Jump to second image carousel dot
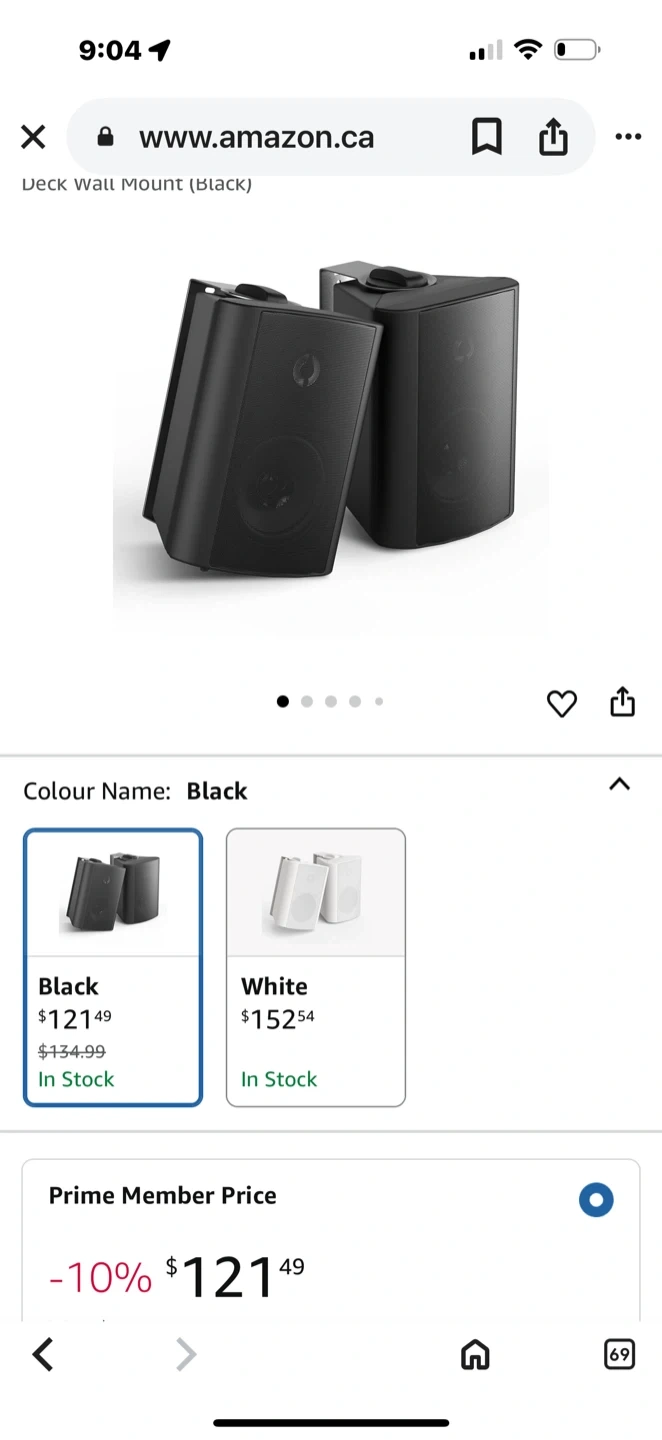The height and width of the screenshot is (1440, 662). [x=307, y=702]
